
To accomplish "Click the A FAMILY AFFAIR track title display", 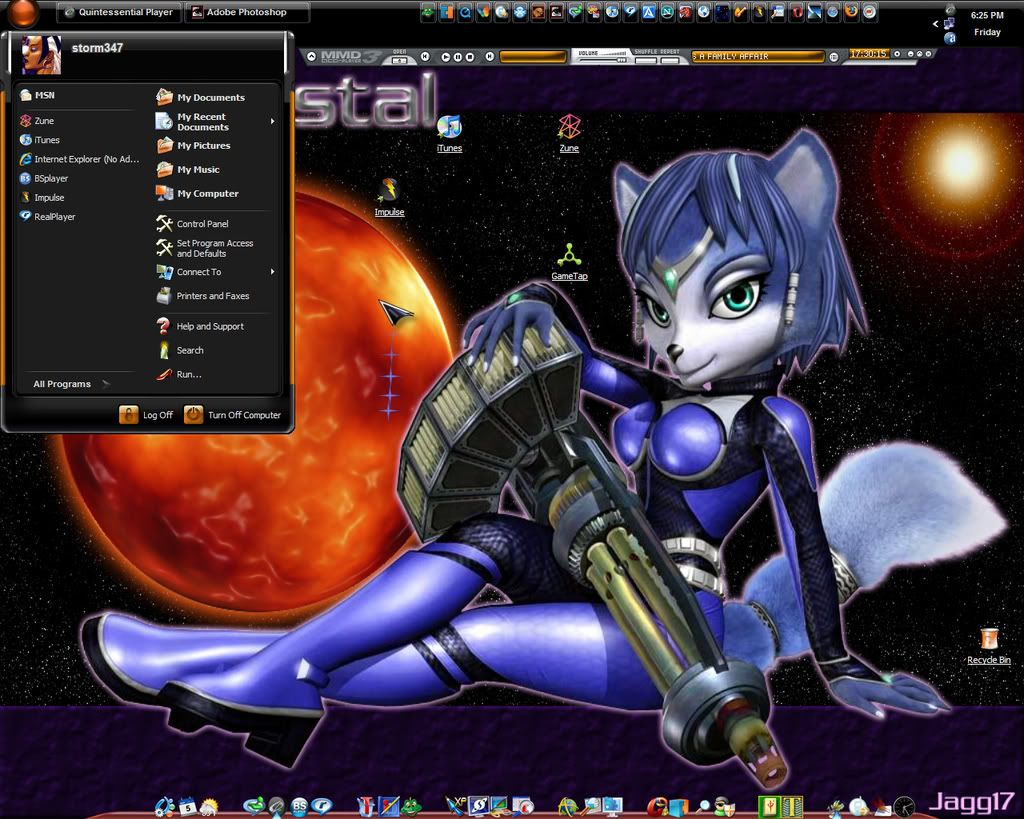I will [x=758, y=56].
